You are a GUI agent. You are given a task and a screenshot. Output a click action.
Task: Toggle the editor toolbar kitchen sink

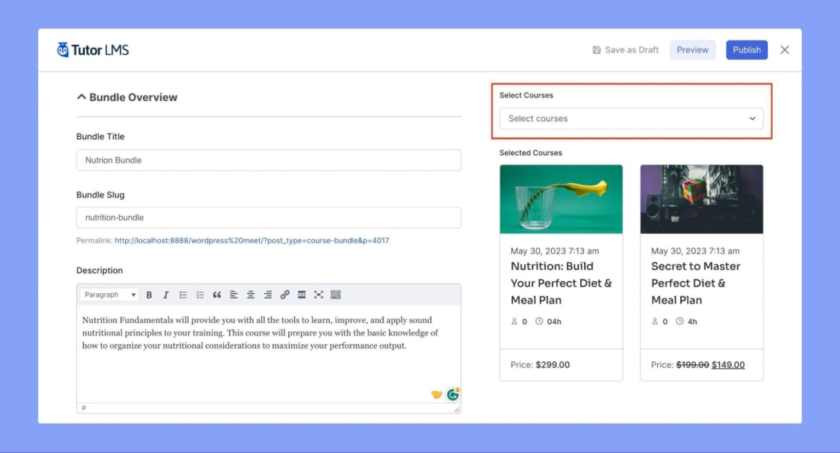point(336,295)
